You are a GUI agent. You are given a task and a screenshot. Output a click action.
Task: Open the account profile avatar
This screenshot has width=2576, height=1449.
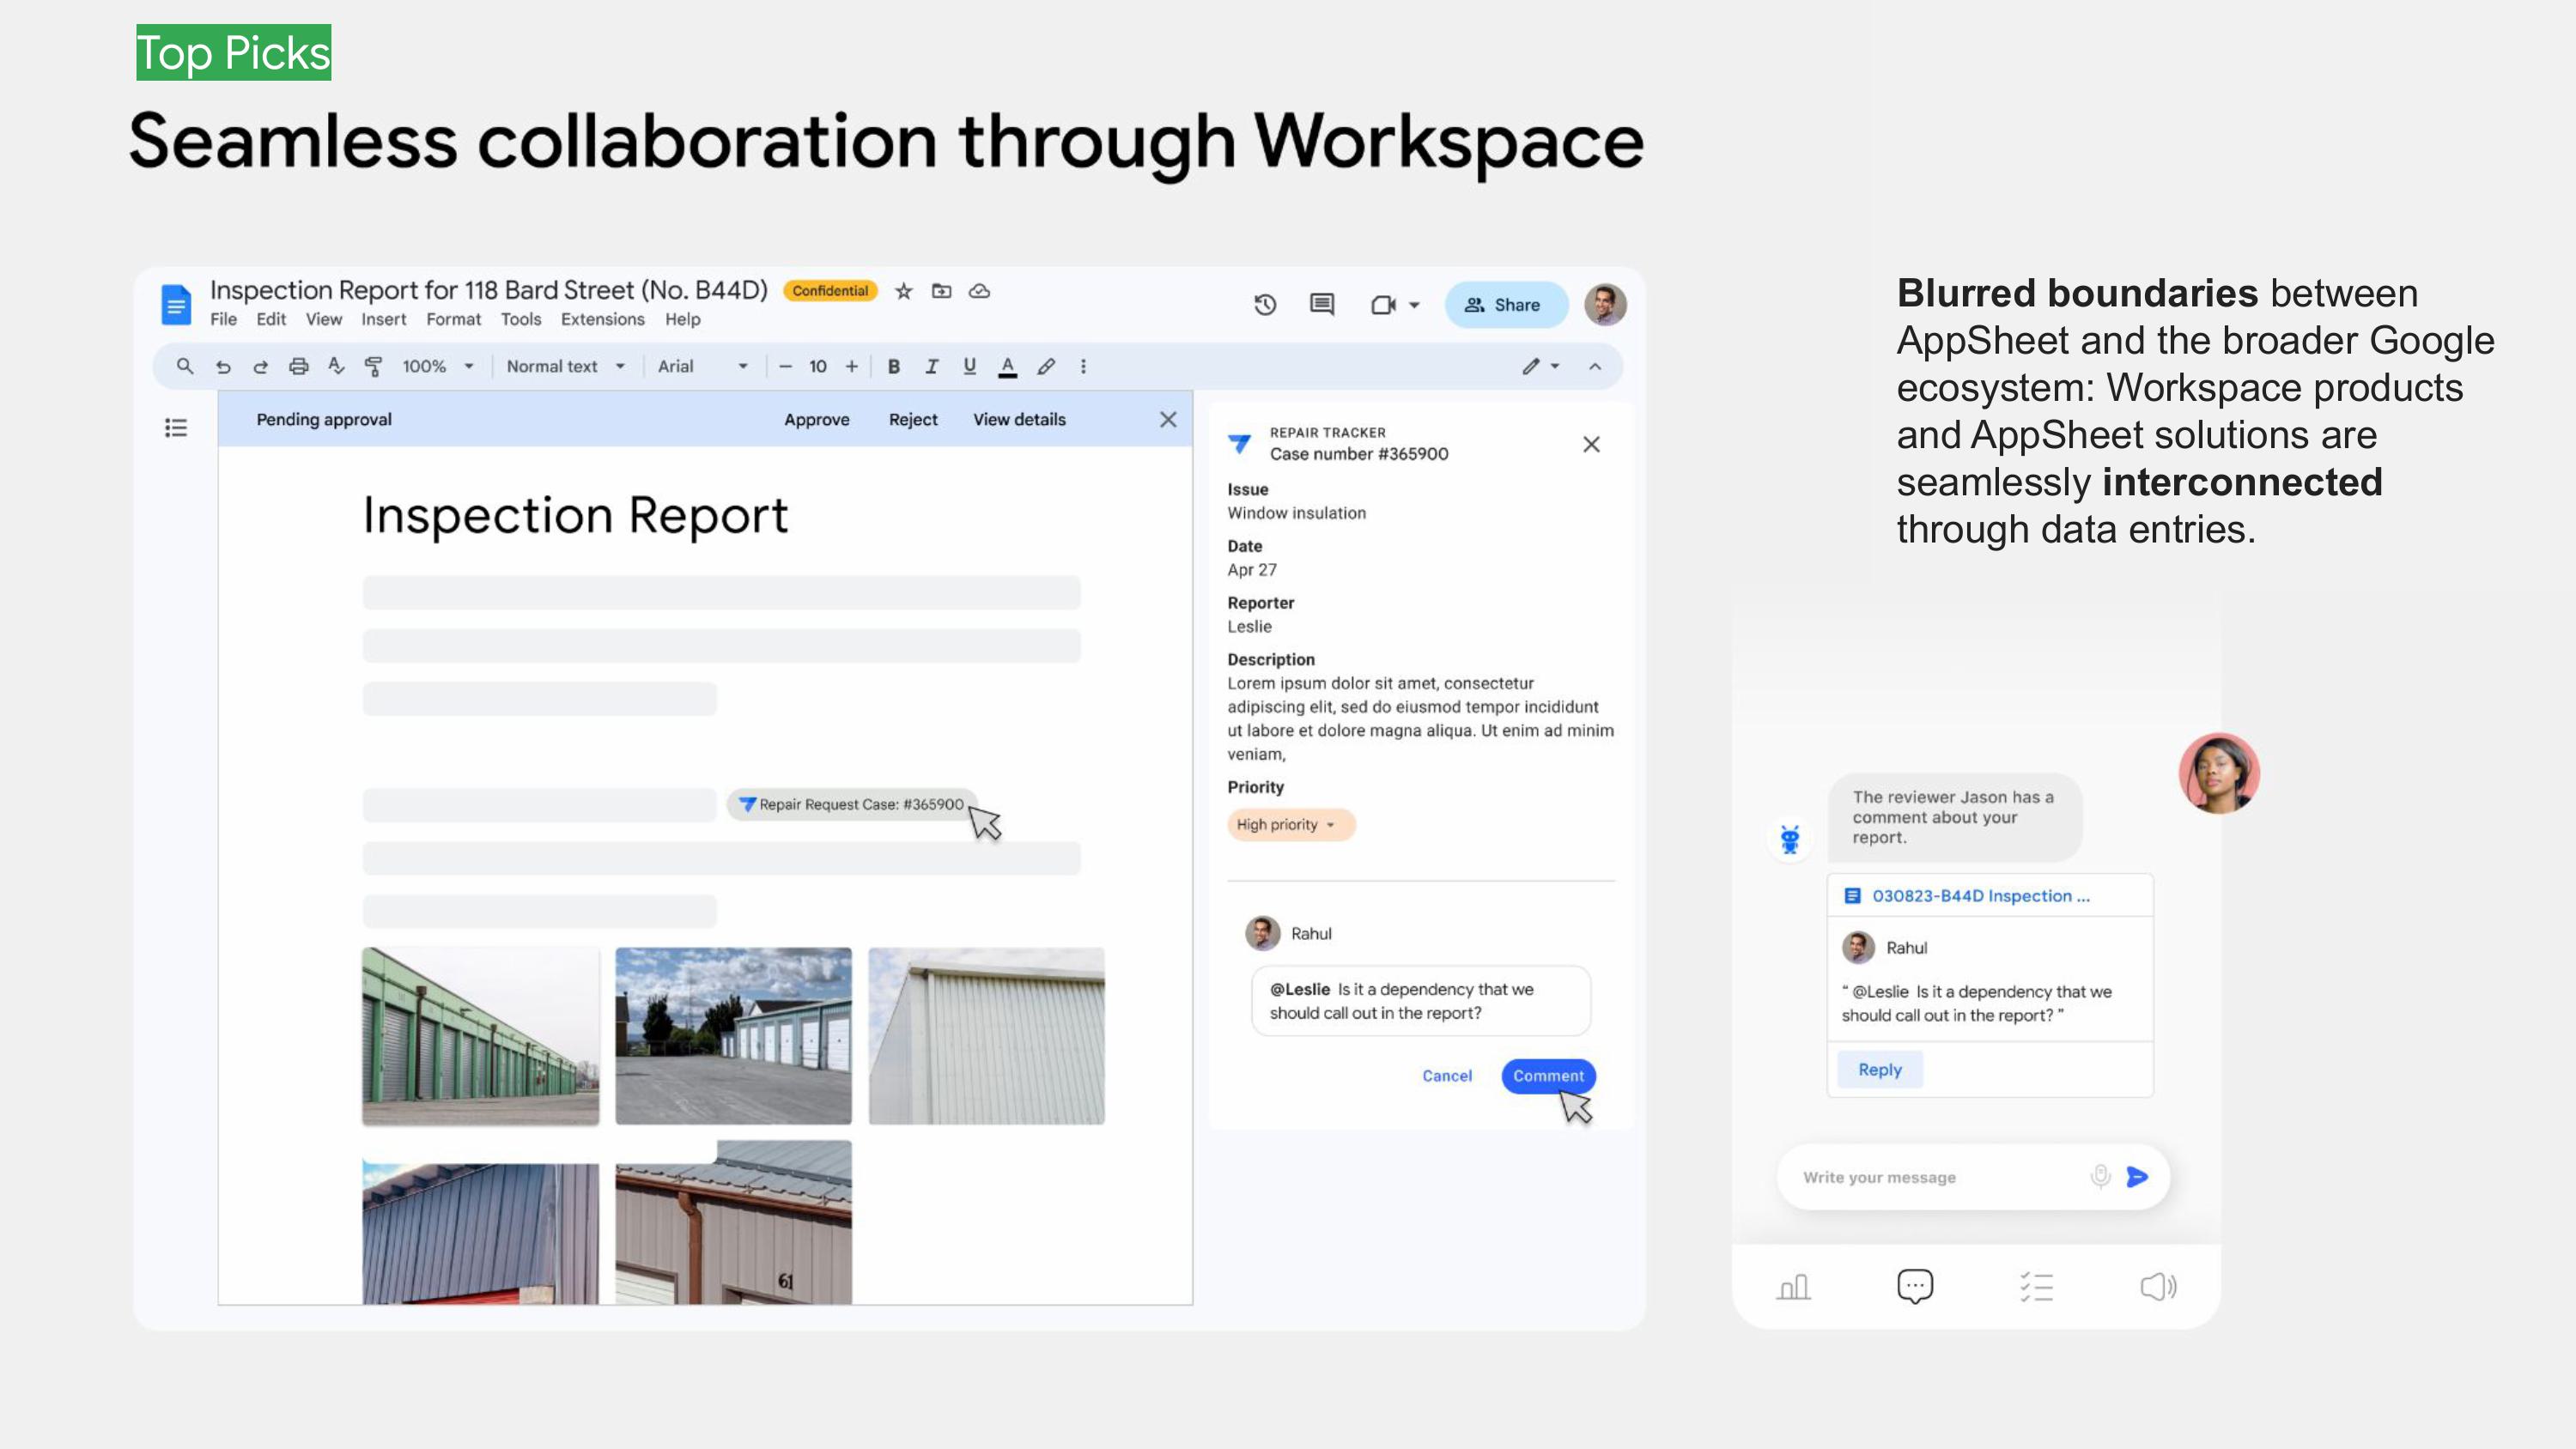(1605, 305)
